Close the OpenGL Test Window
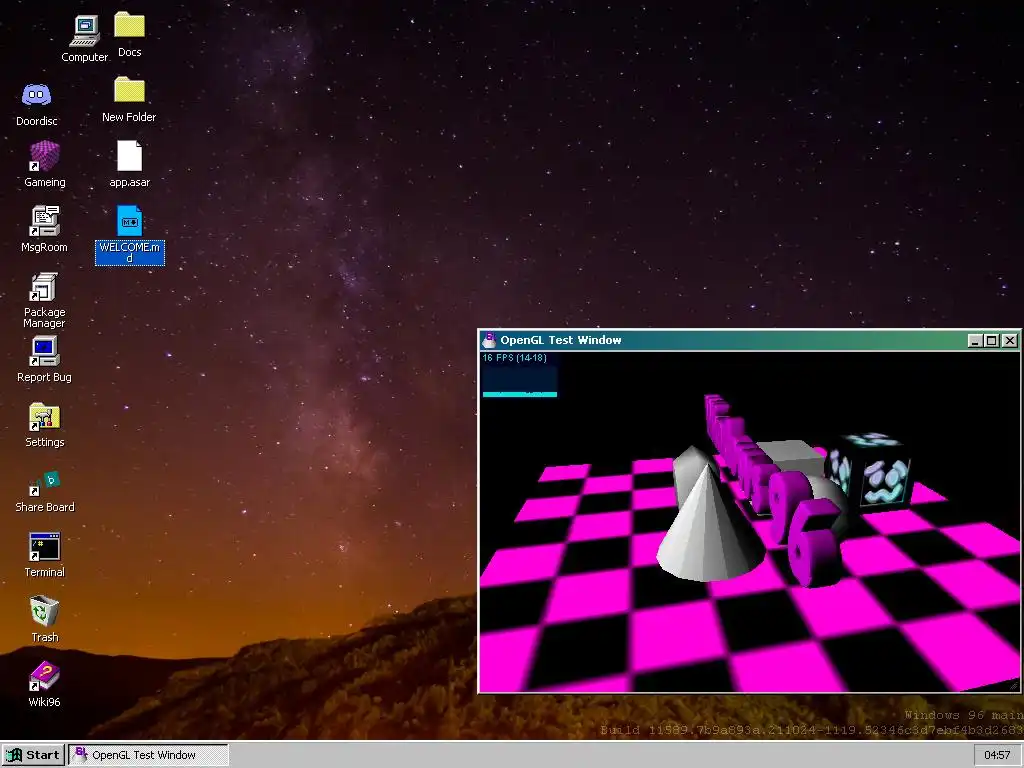The image size is (1024, 768). pos(1010,340)
